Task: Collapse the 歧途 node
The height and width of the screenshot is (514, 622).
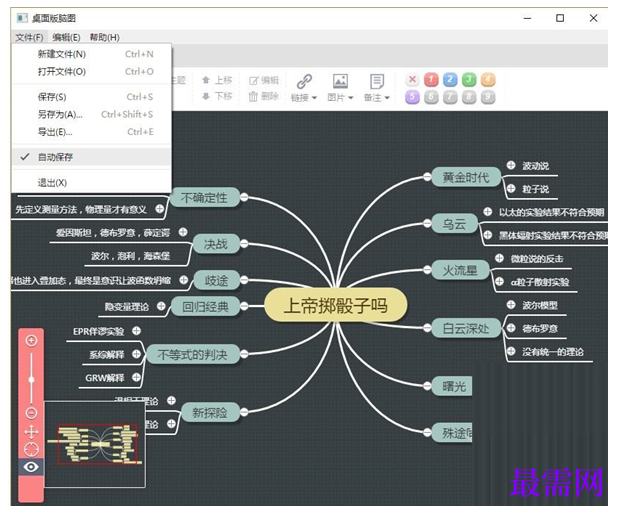Action: [x=244, y=280]
